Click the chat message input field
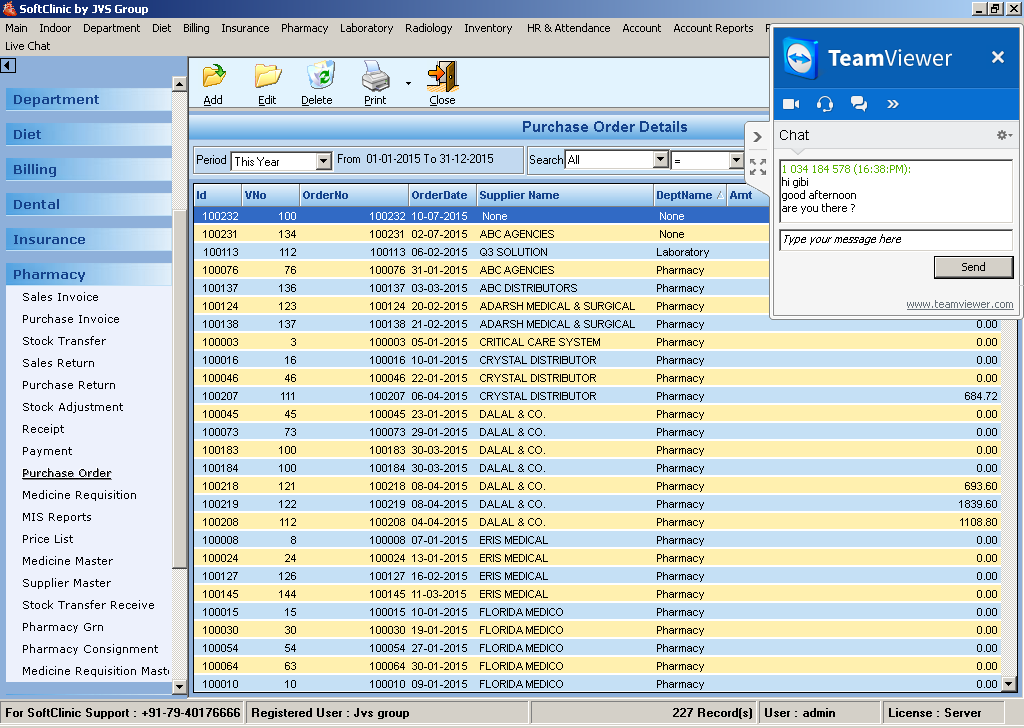Image resolution: width=1024 pixels, height=728 pixels. point(895,240)
